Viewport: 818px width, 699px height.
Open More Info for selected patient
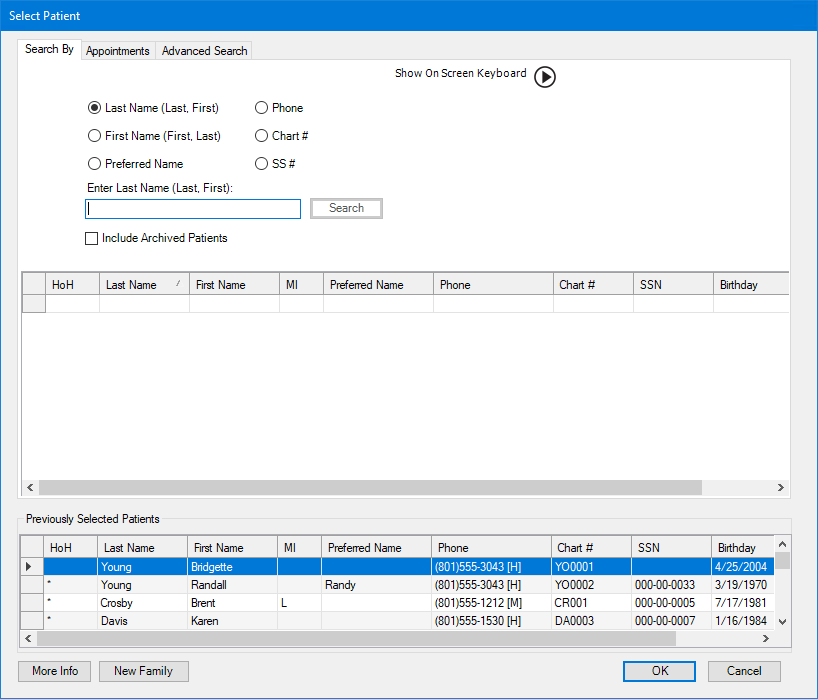click(55, 671)
